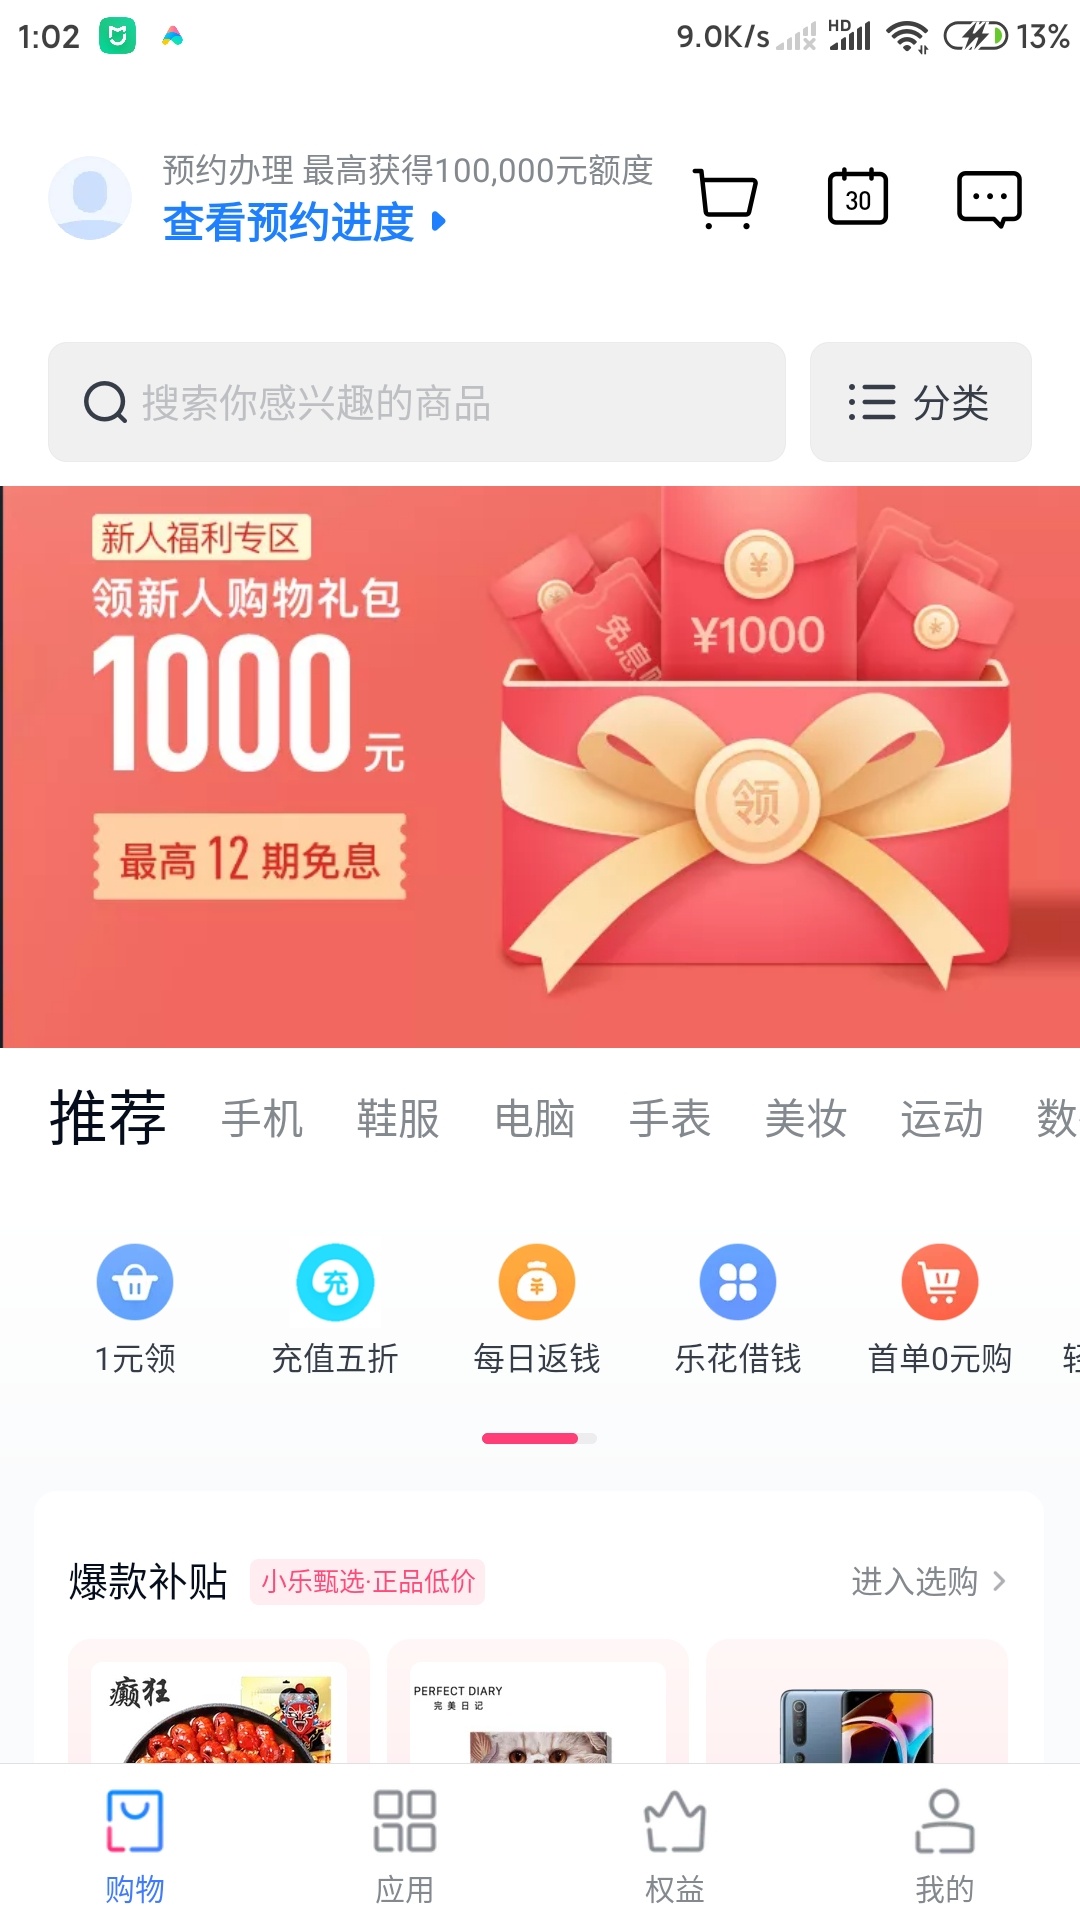1080x1920 pixels.
Task: Open the 乐花借钱 icon
Action: click(738, 1282)
